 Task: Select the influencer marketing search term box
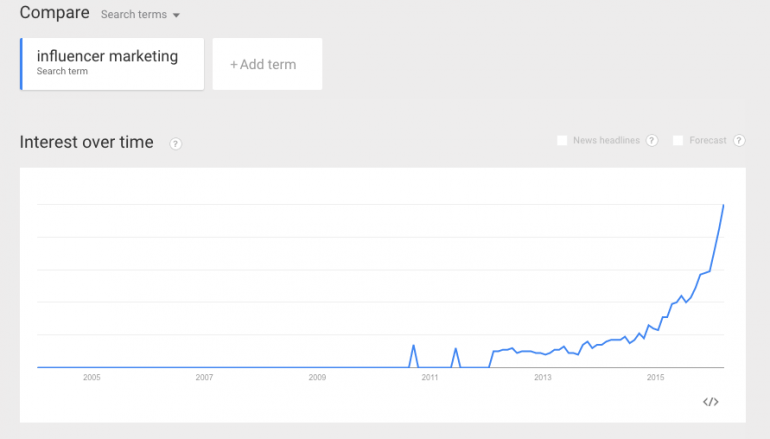point(112,64)
